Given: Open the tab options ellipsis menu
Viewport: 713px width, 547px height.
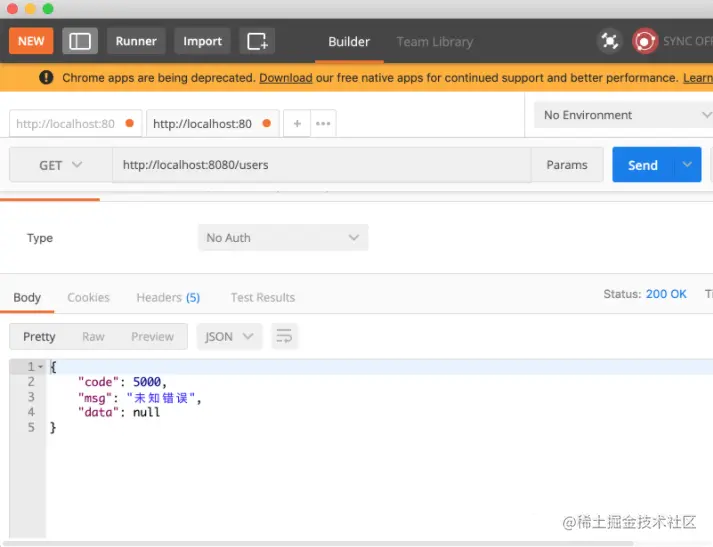Looking at the screenshot, I should click(x=323, y=123).
